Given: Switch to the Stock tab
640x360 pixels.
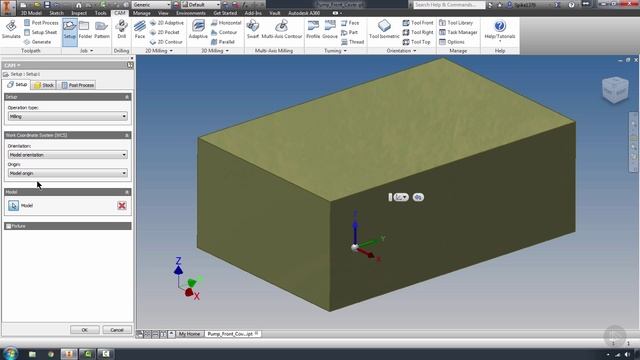Looking at the screenshot, I should click(x=44, y=85).
